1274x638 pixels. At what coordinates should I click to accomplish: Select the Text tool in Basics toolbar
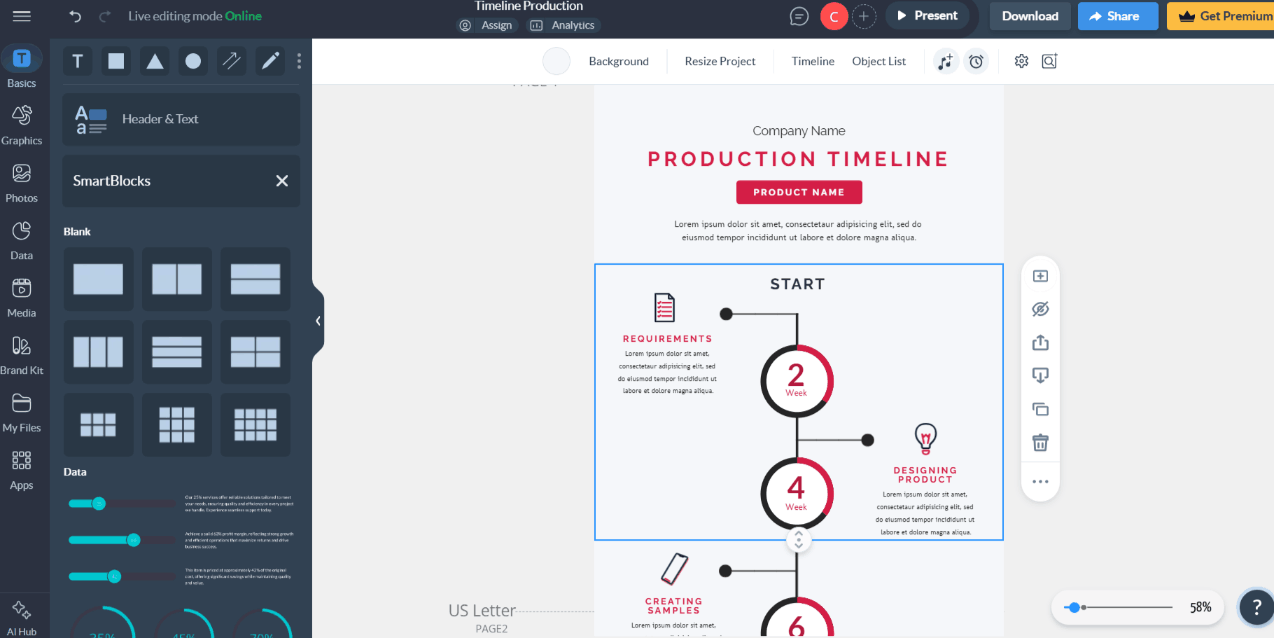pos(78,61)
